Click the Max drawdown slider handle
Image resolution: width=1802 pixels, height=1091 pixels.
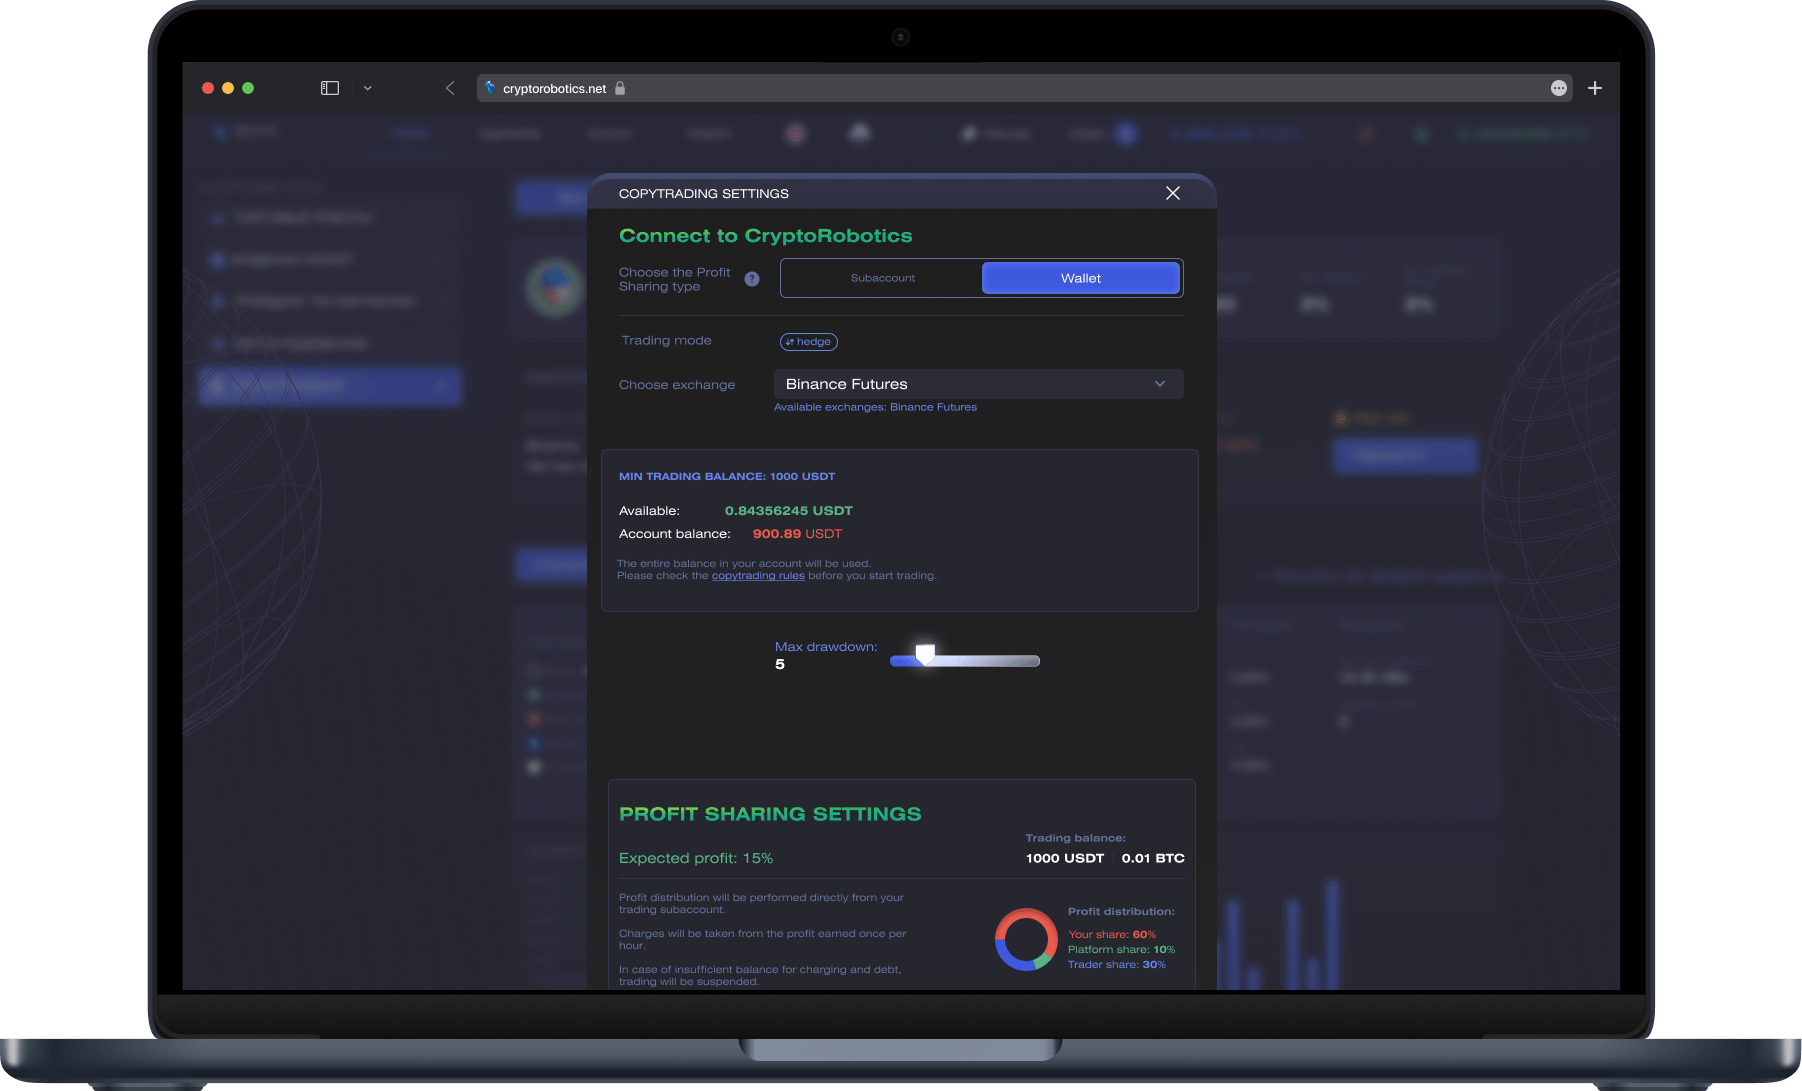coord(925,654)
